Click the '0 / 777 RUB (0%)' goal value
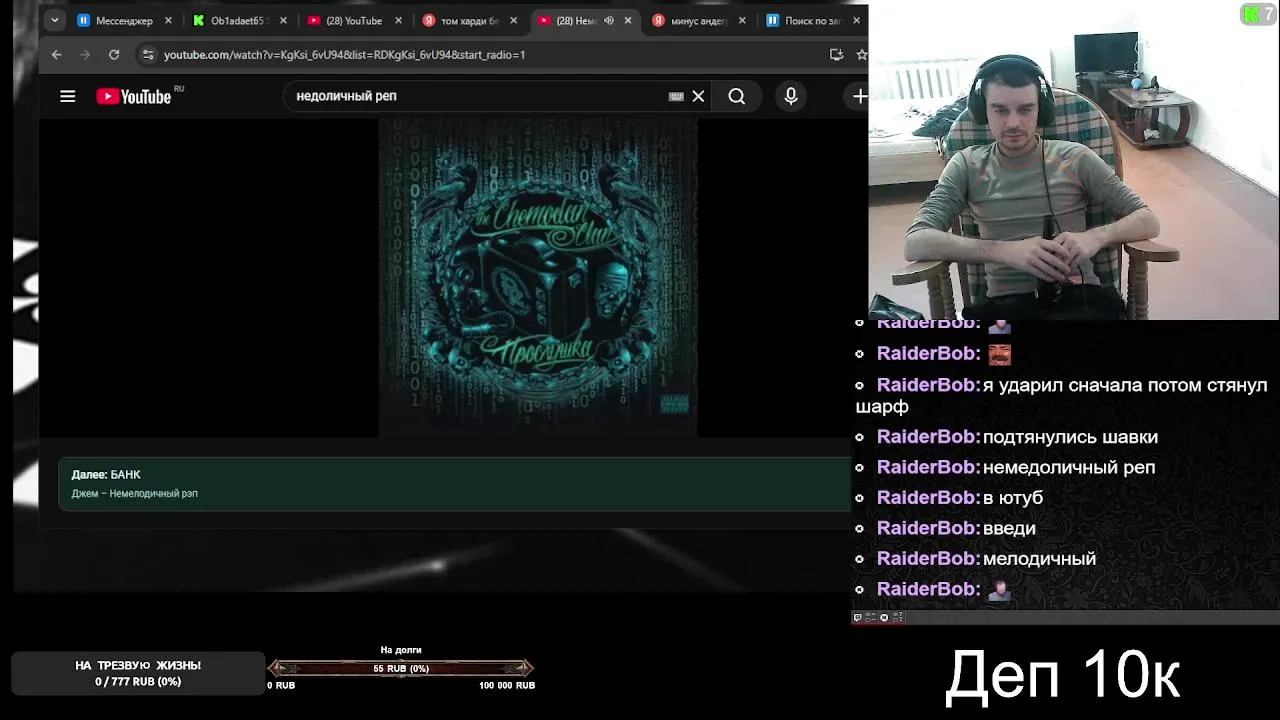 coord(138,682)
